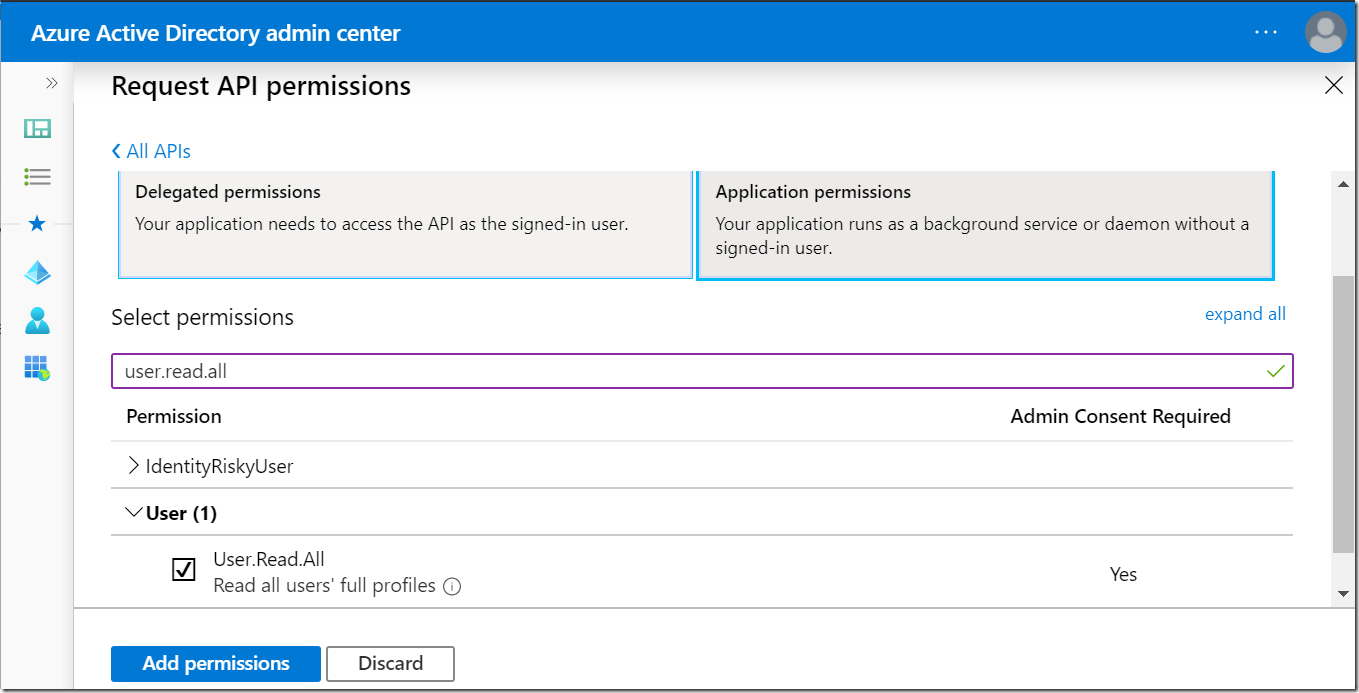The width and height of the screenshot is (1359, 693).
Task: Click the Add permissions button
Action: 216,664
